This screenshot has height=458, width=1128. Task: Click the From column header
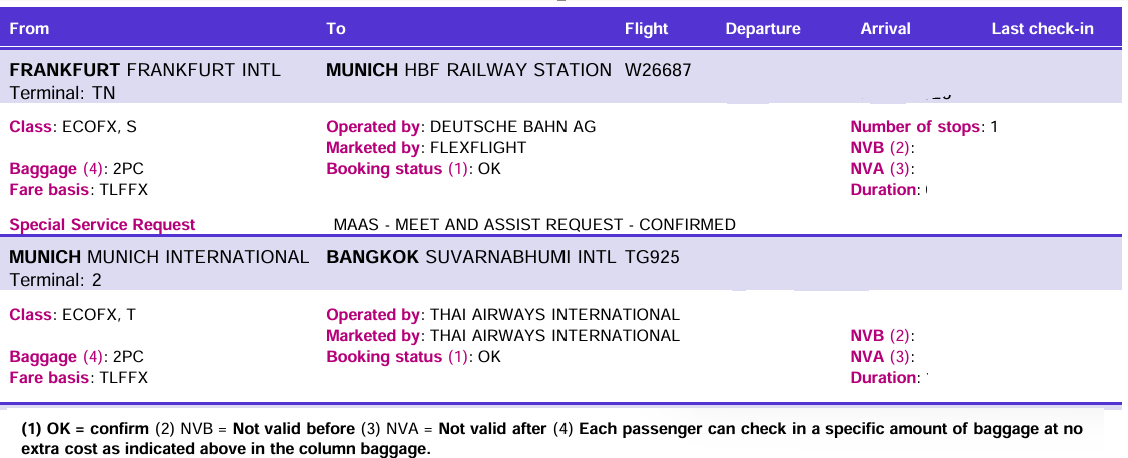(x=29, y=28)
